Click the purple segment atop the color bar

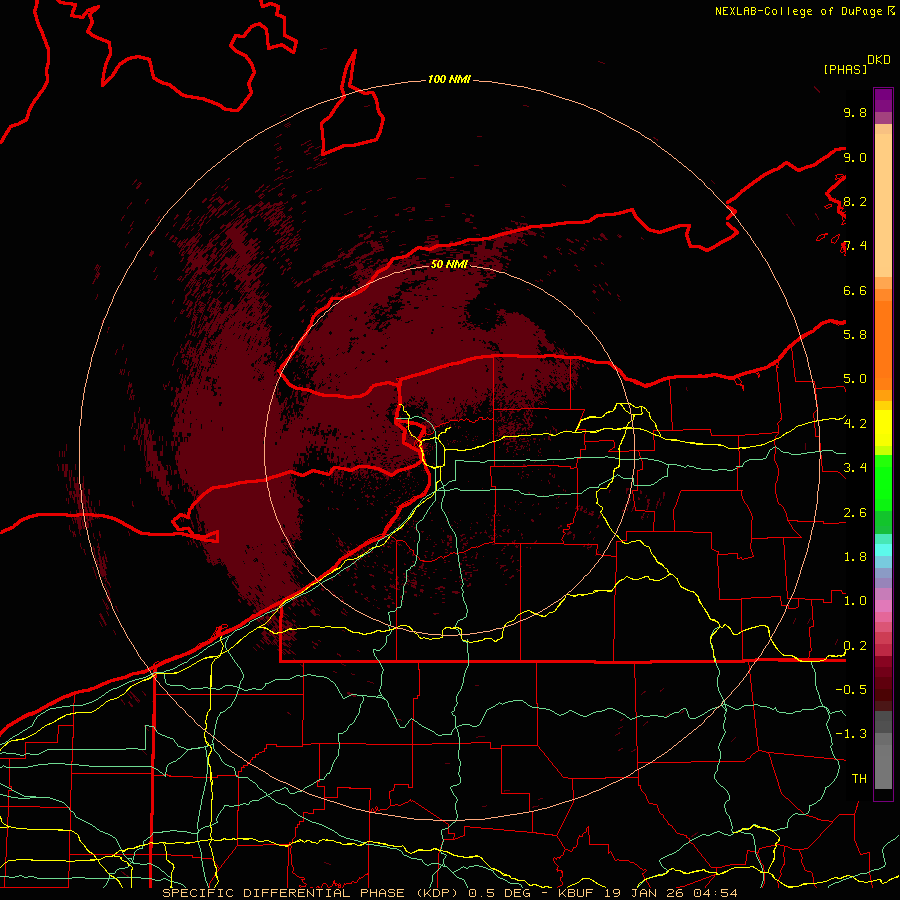(883, 100)
